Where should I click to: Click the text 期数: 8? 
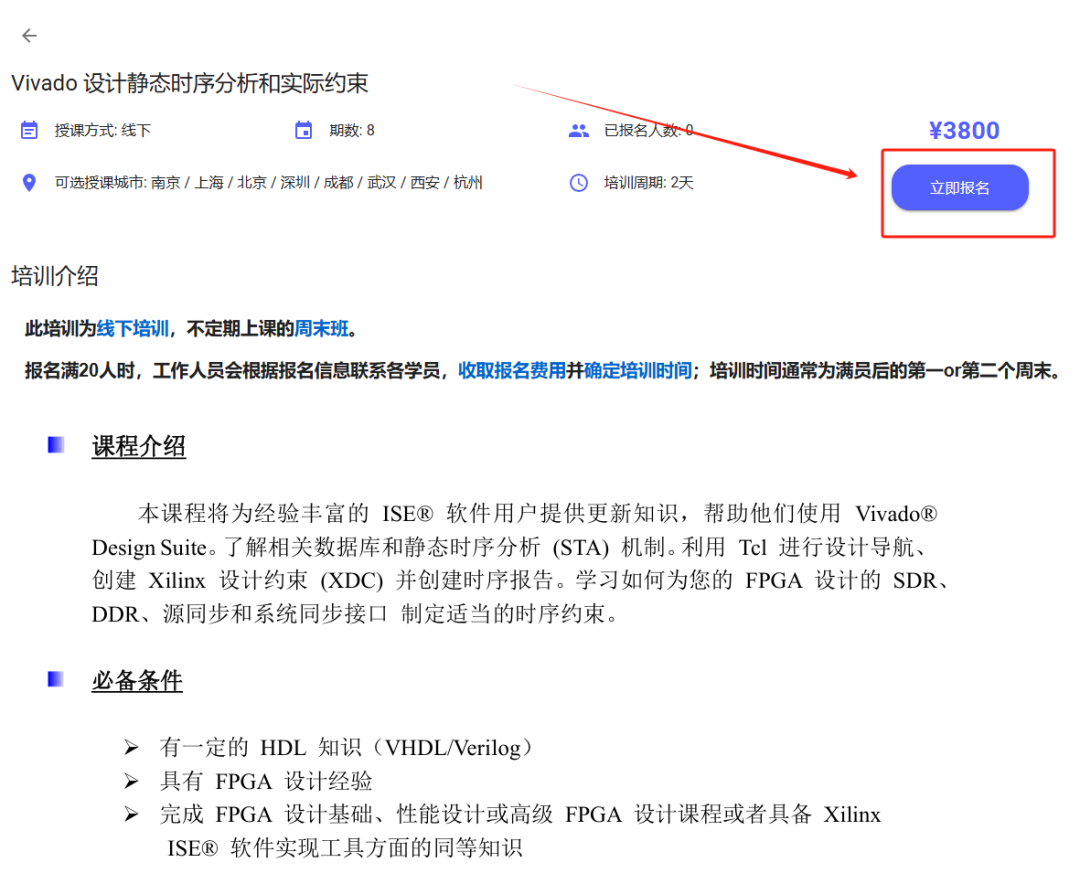click(x=351, y=130)
